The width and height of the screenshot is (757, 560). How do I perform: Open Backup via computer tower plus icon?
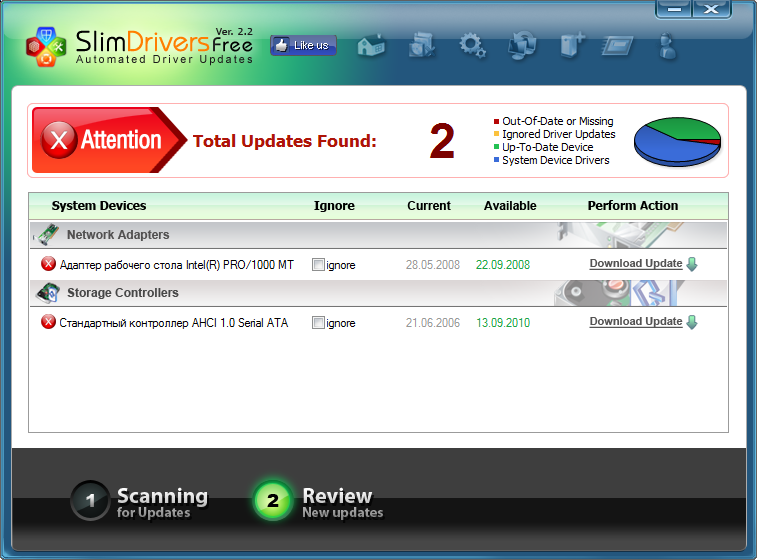[572, 46]
